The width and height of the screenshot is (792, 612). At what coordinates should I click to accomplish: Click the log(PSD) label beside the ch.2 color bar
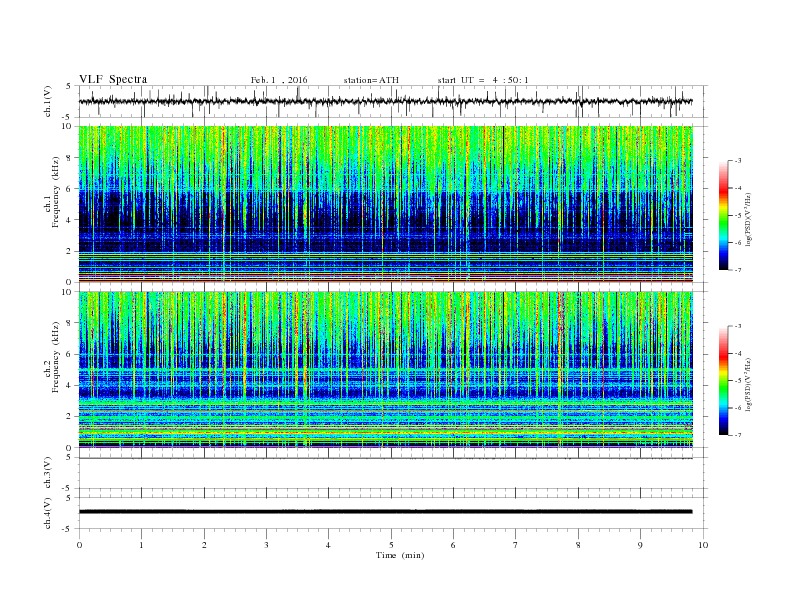pos(748,384)
